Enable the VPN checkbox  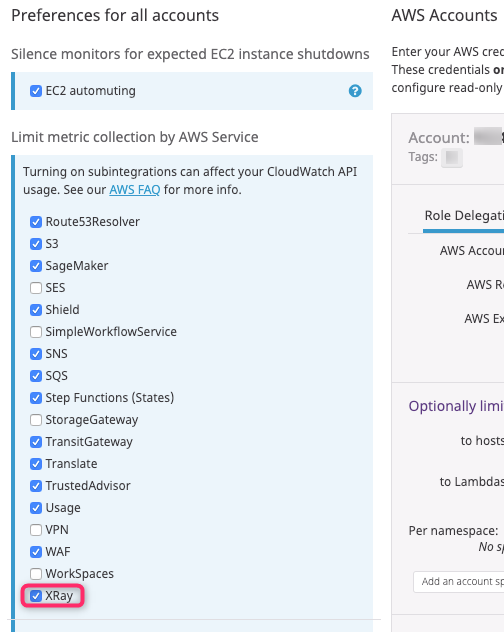36,530
